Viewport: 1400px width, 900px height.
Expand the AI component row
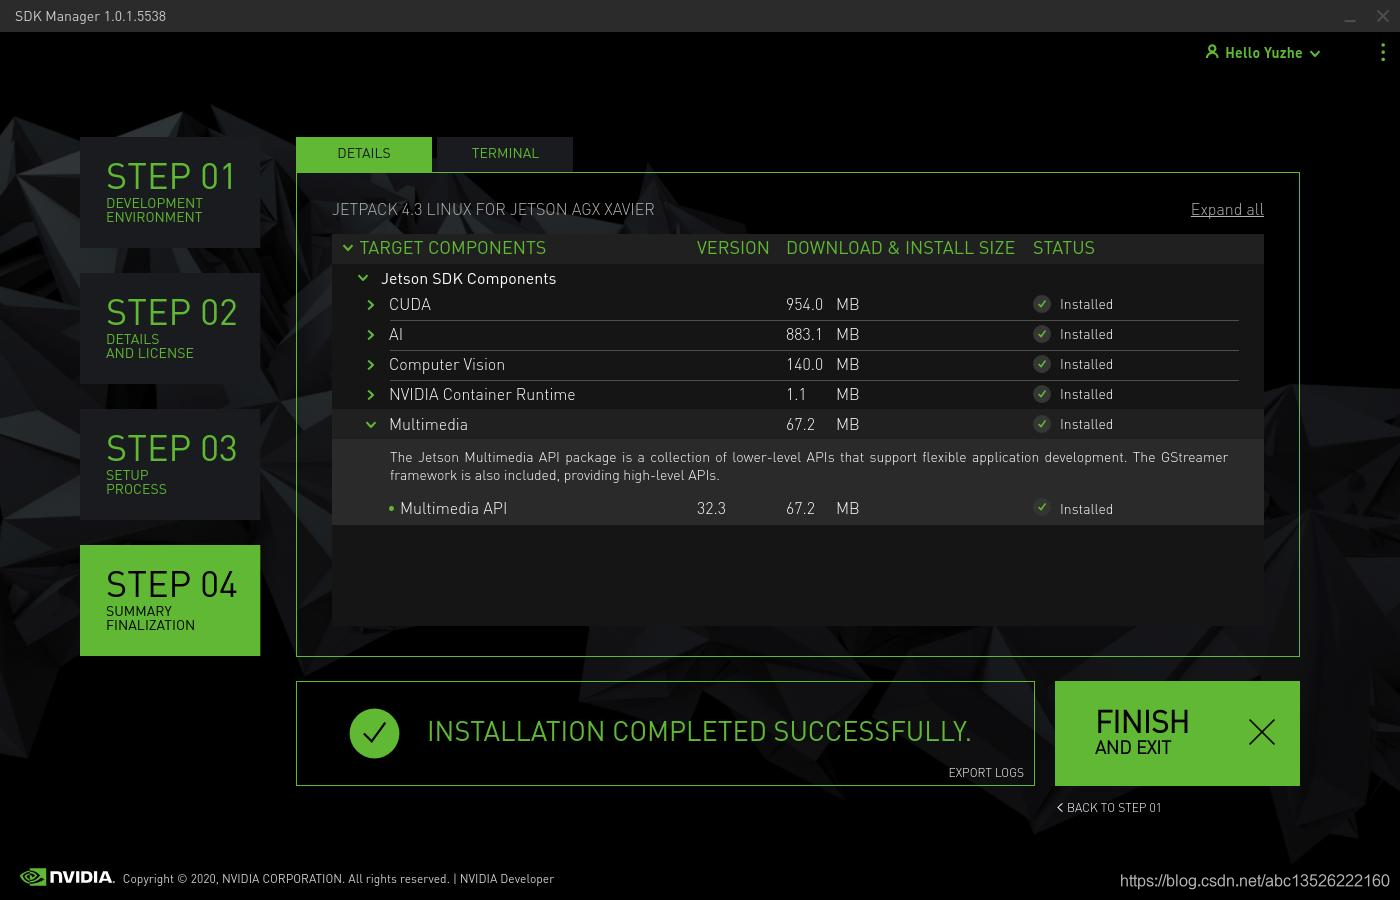(x=371, y=335)
